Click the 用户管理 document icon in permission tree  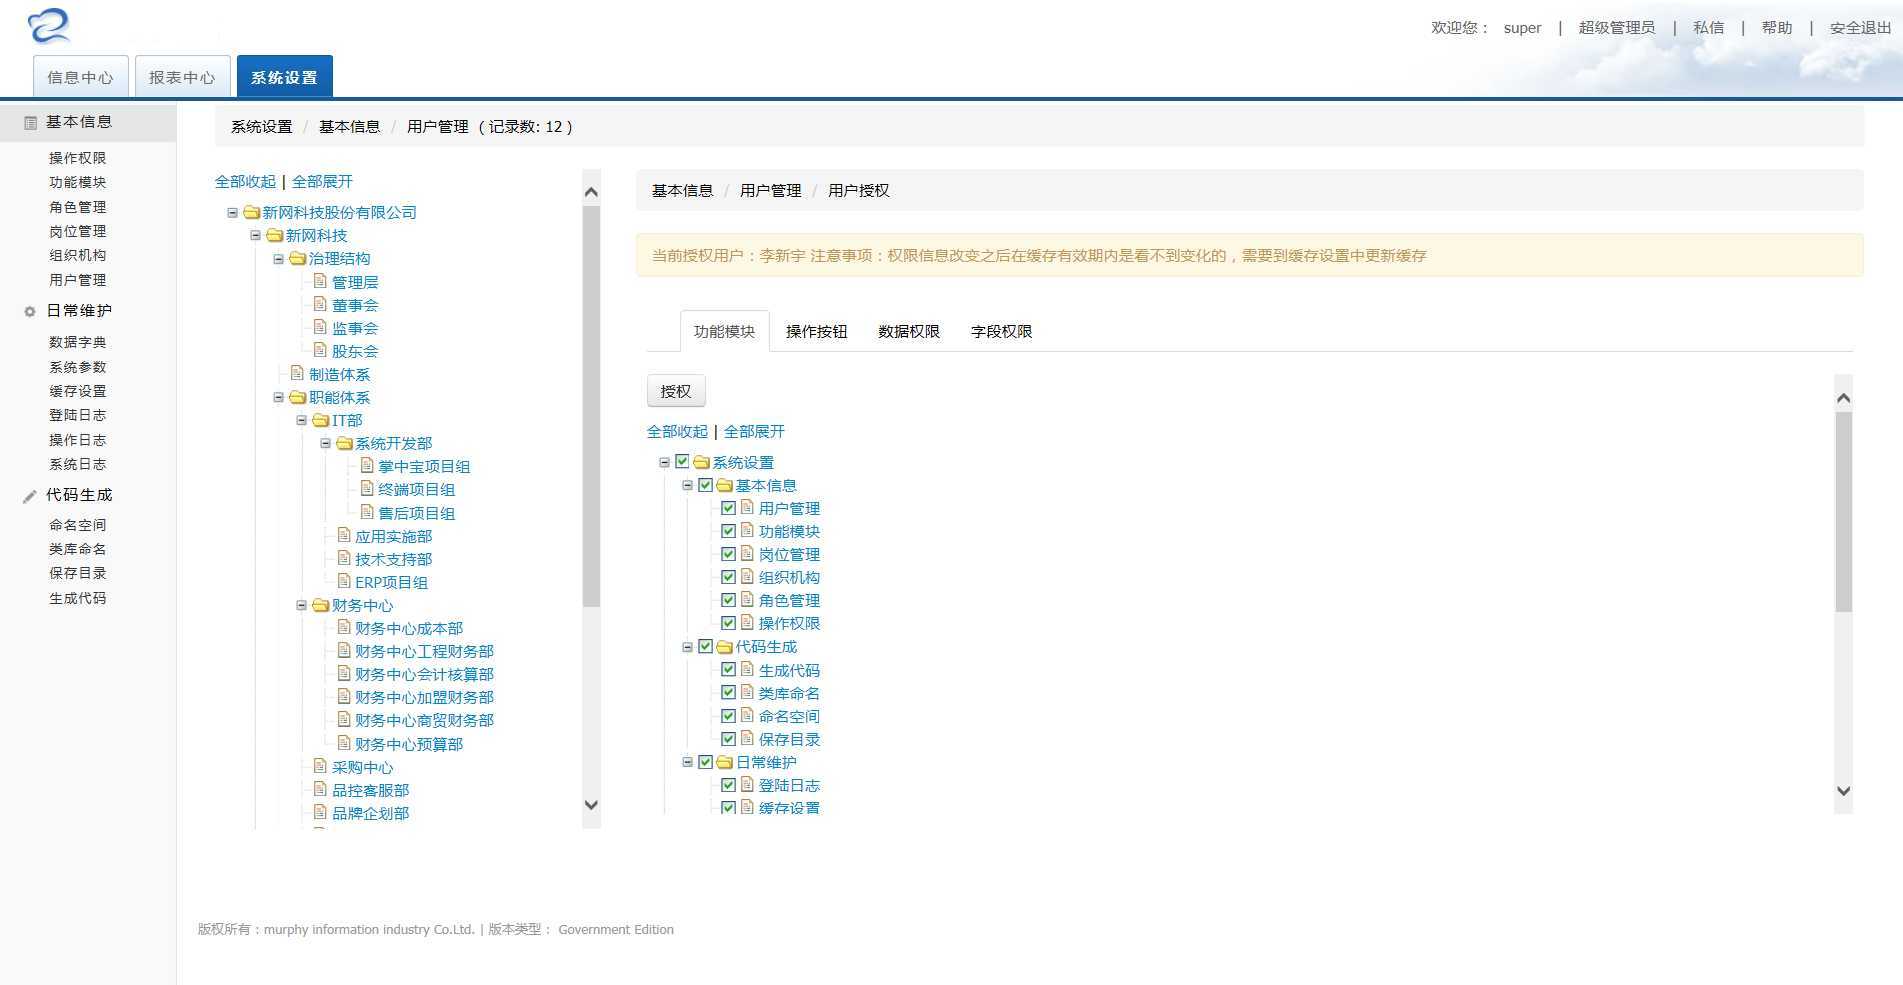pos(748,507)
